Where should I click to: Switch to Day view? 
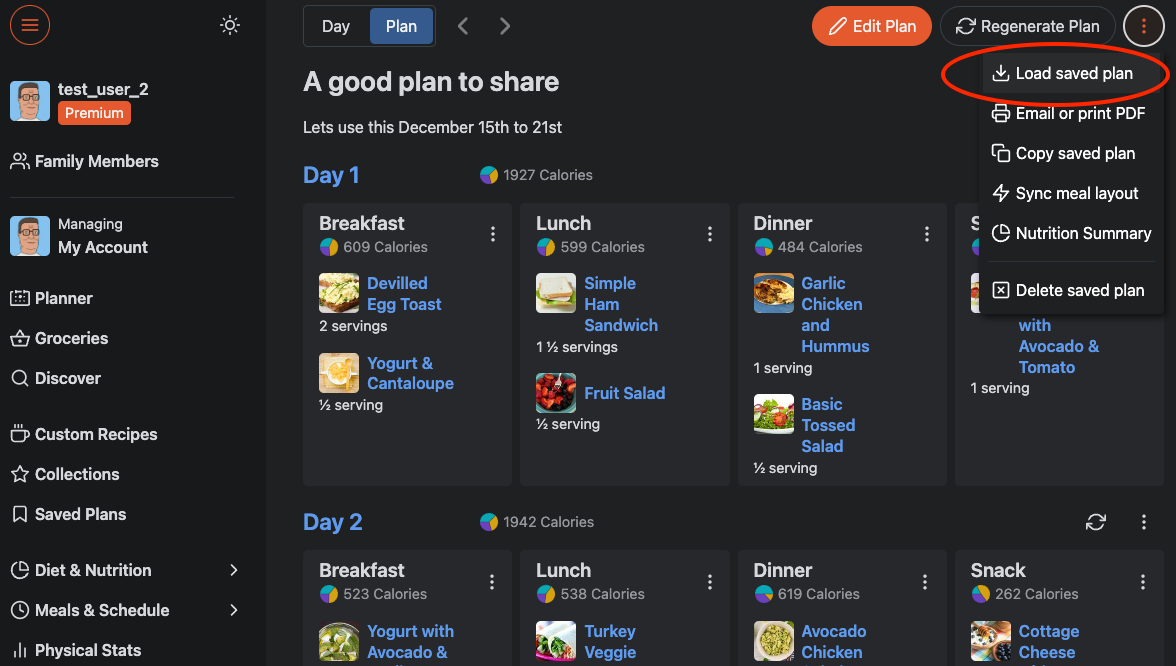336,27
